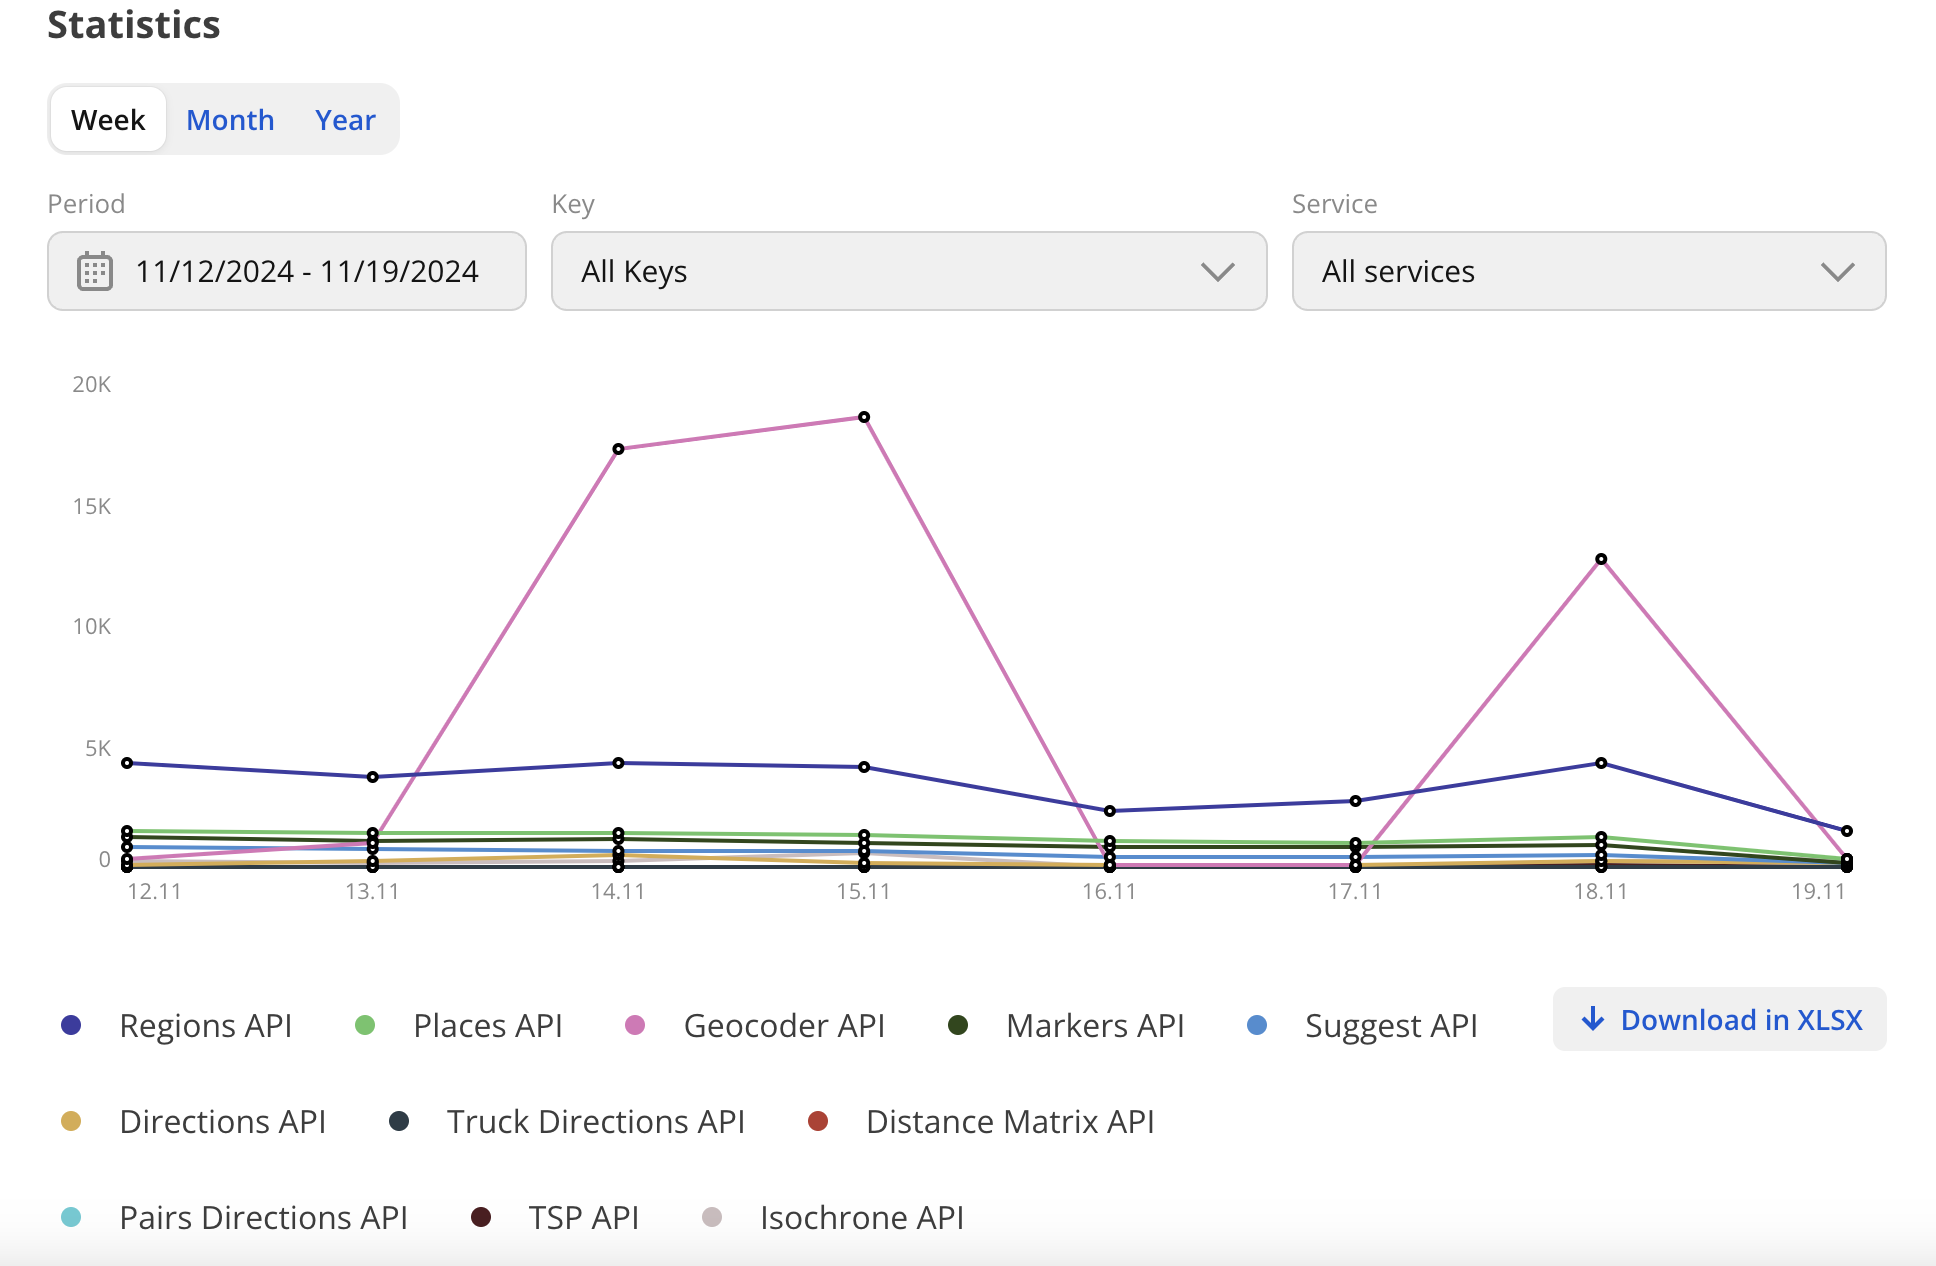Screen dimensions: 1936x1266
Task: Toggle Directions API series label
Action: coord(223,1121)
